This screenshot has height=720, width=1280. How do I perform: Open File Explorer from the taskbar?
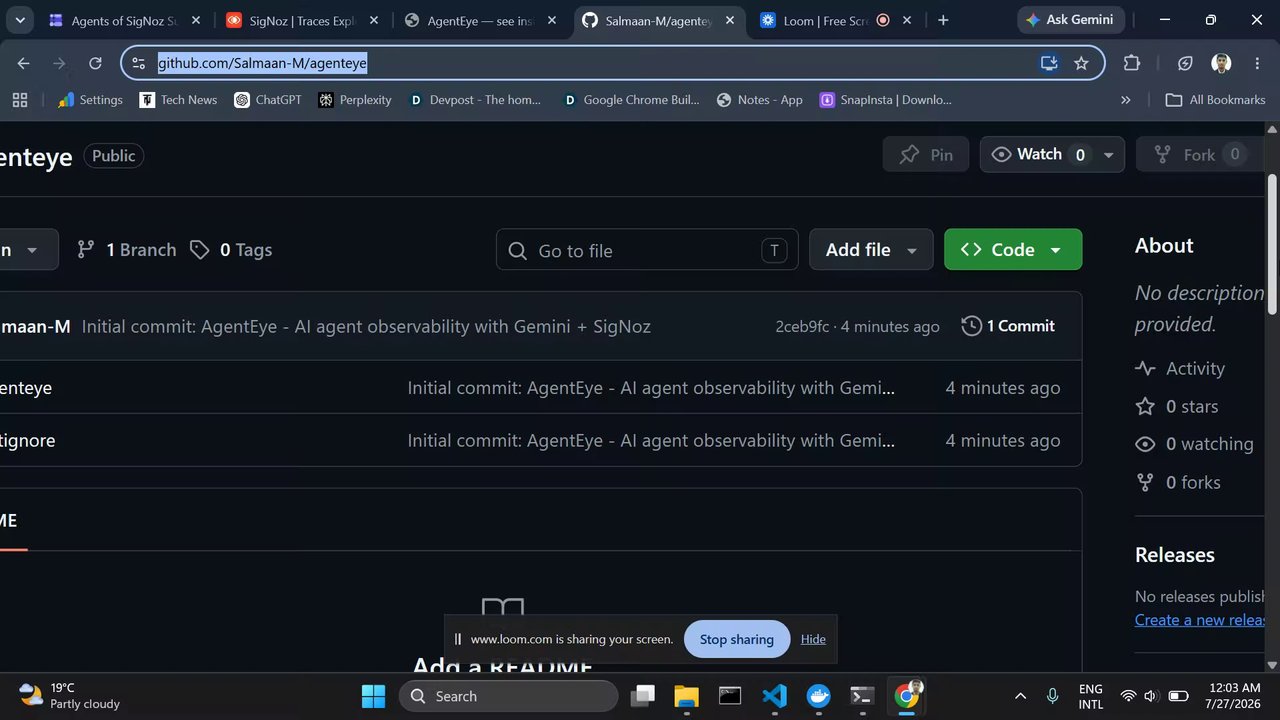click(686, 696)
